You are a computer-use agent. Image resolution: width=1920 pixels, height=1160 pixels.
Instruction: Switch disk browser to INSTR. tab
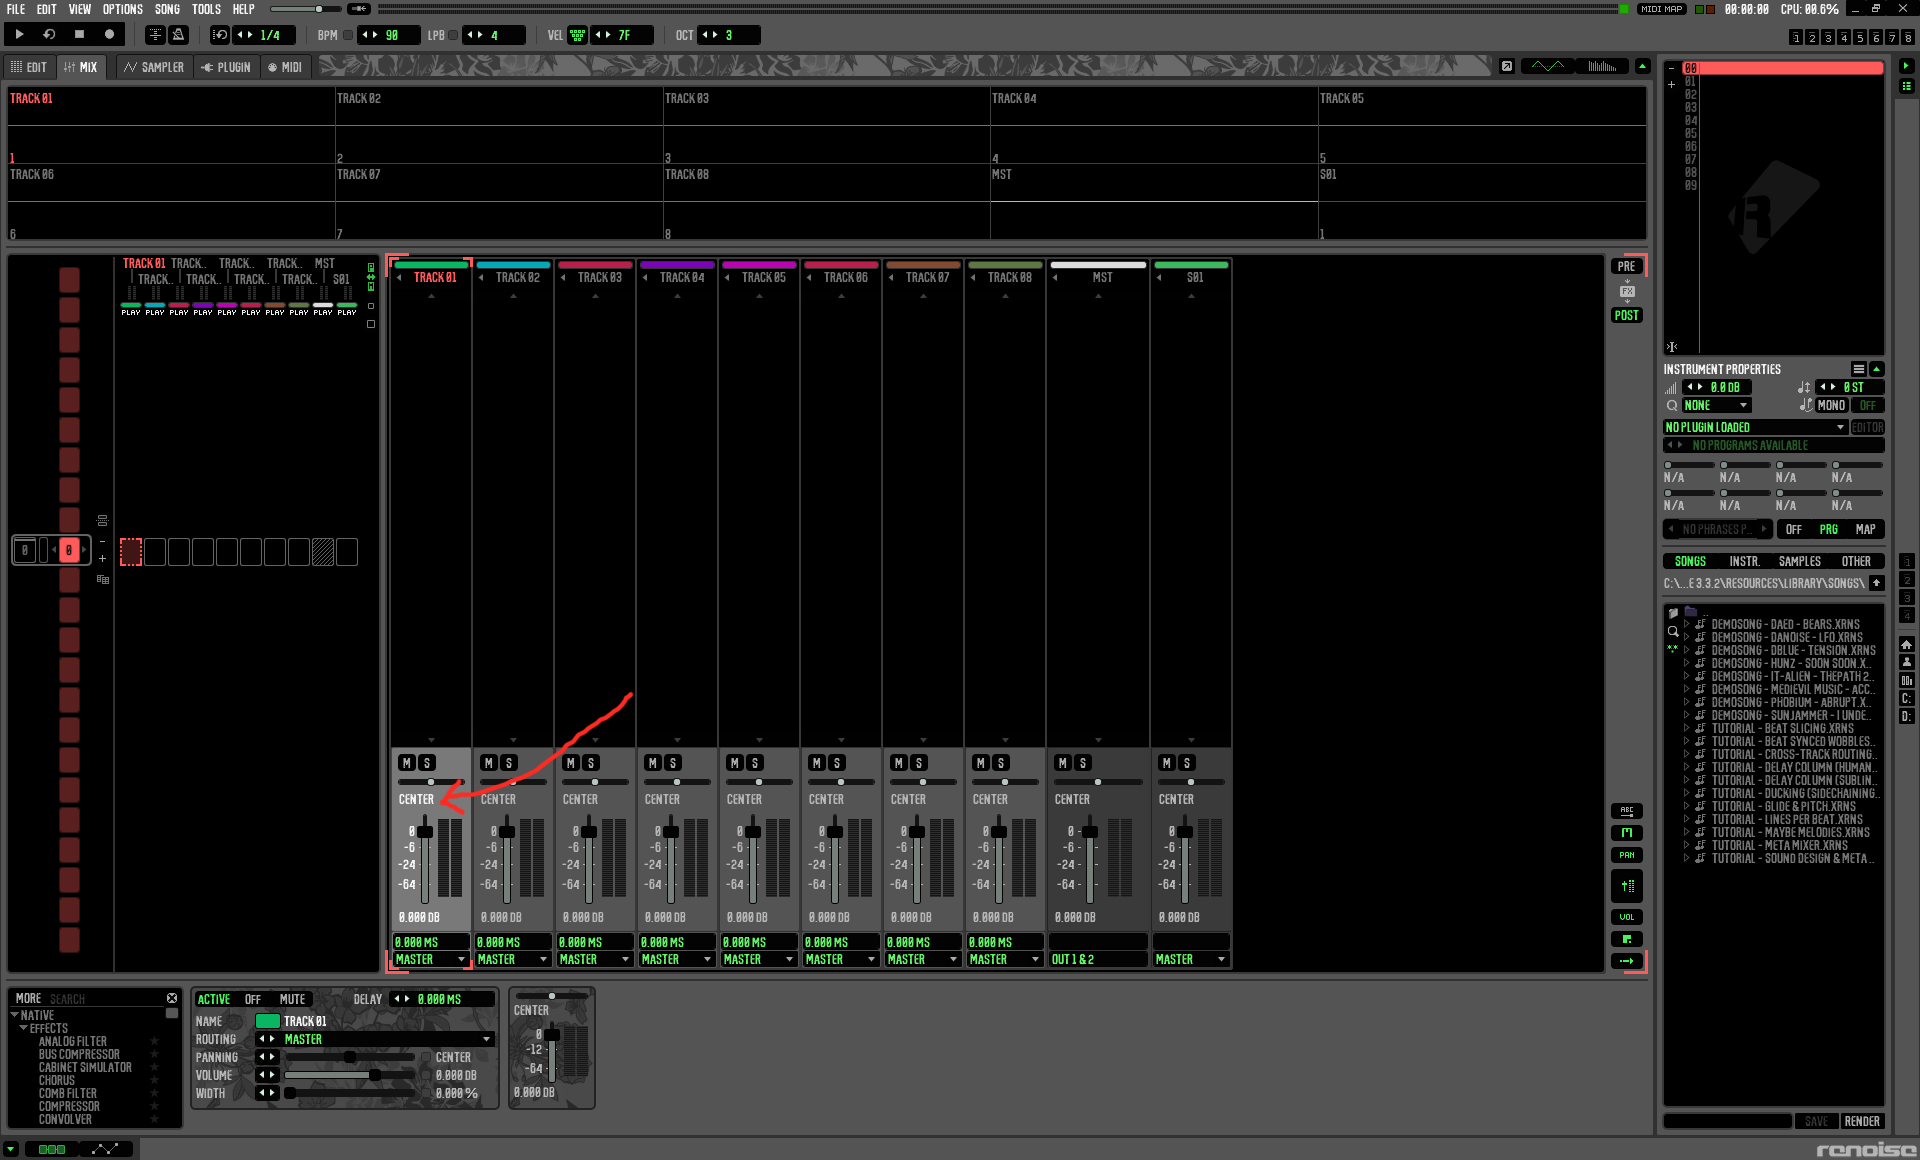point(1745,561)
